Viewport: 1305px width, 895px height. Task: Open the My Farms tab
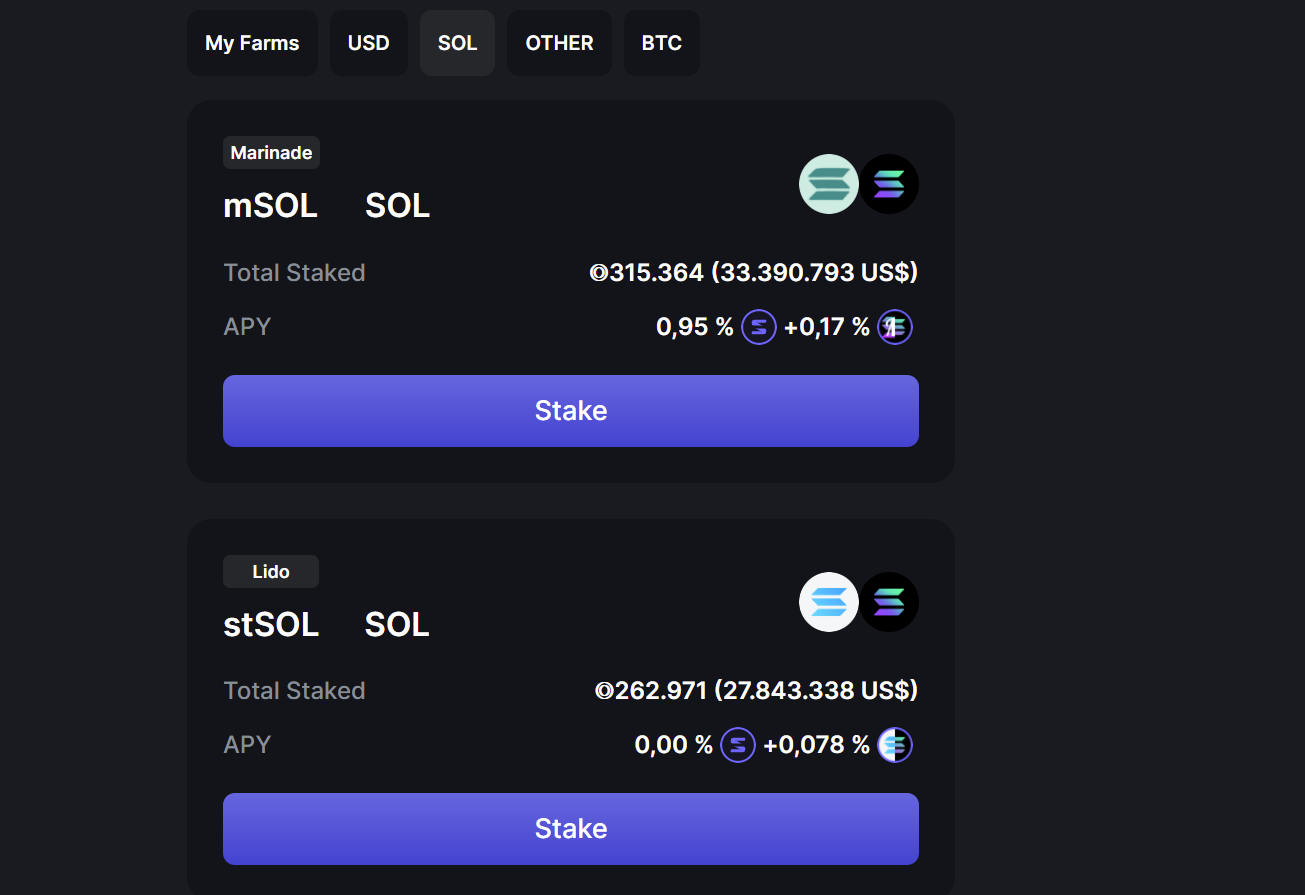click(252, 43)
